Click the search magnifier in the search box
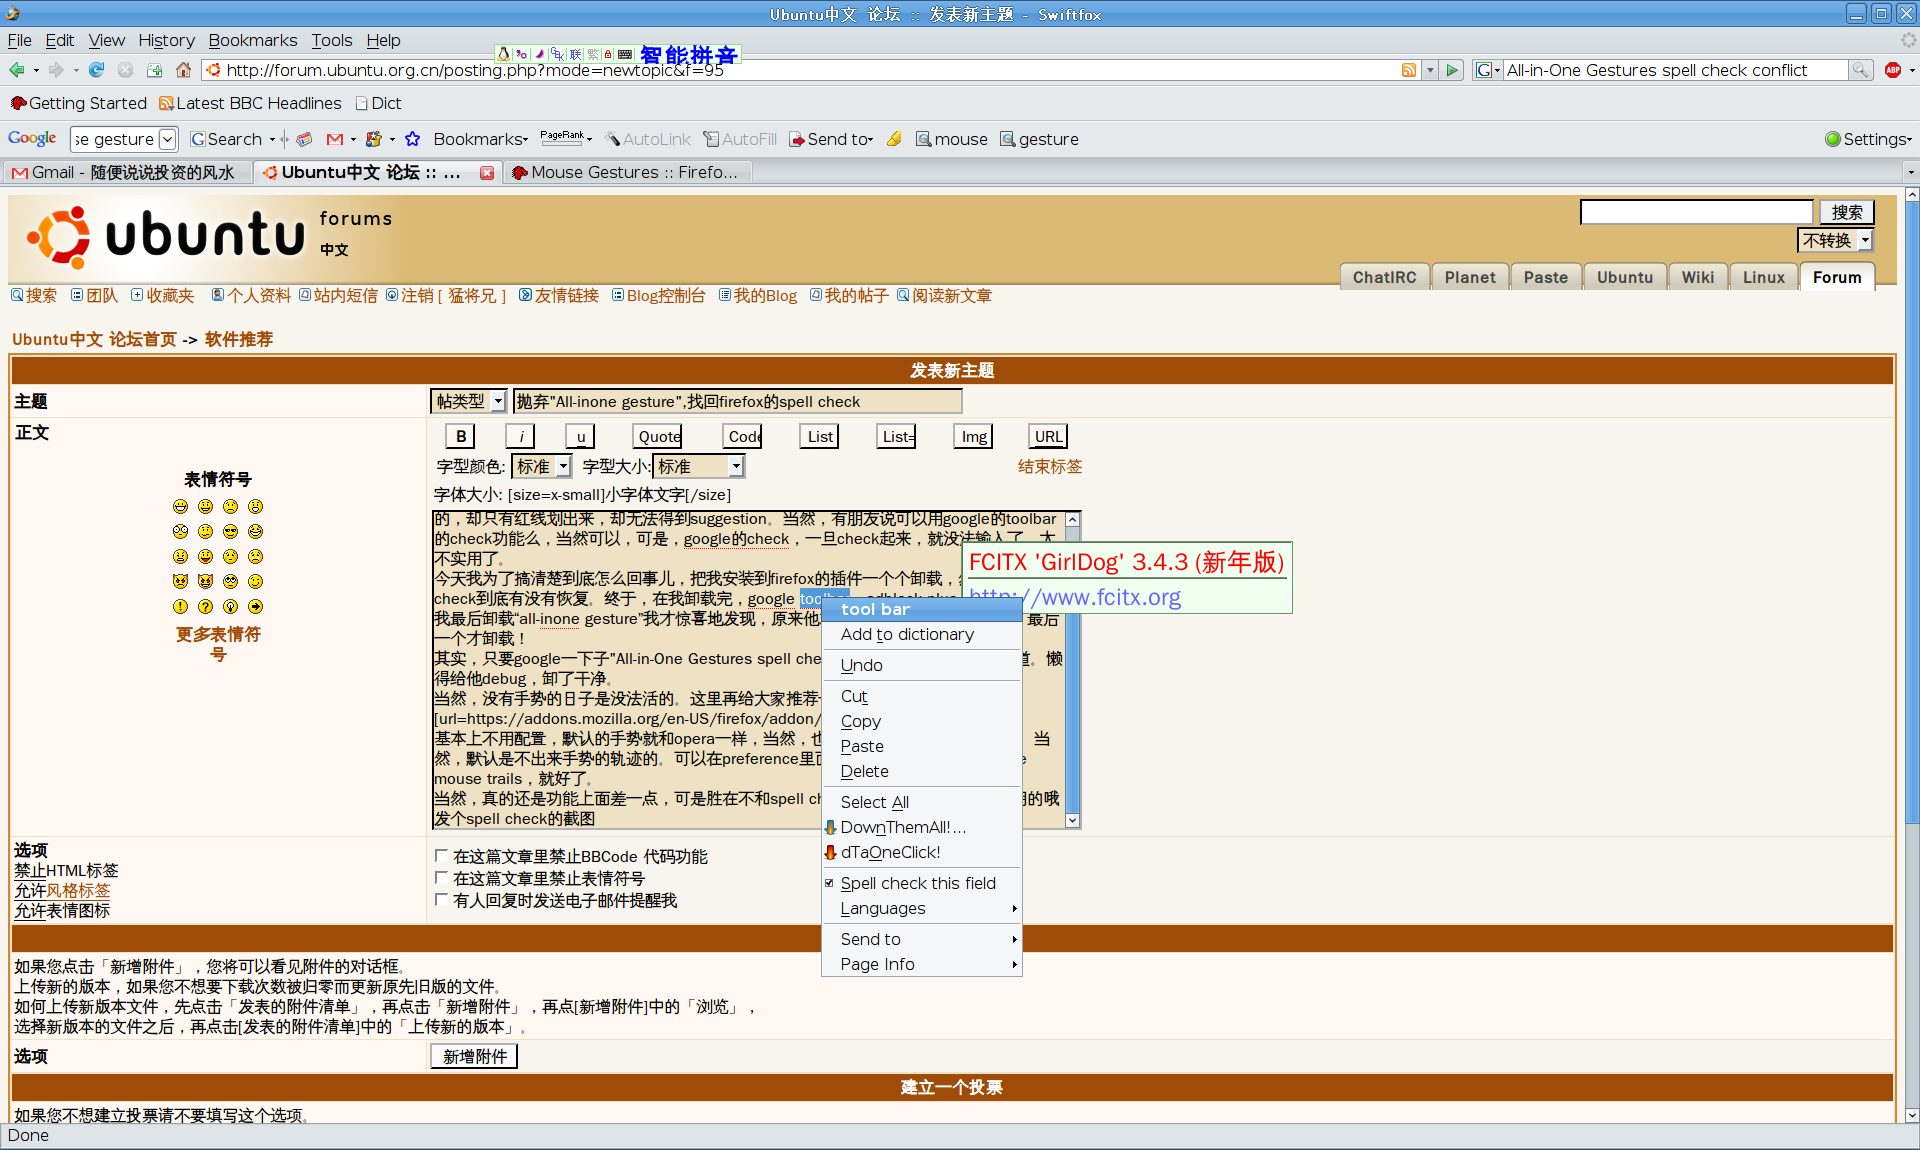Image resolution: width=1920 pixels, height=1150 pixels. coord(1860,70)
